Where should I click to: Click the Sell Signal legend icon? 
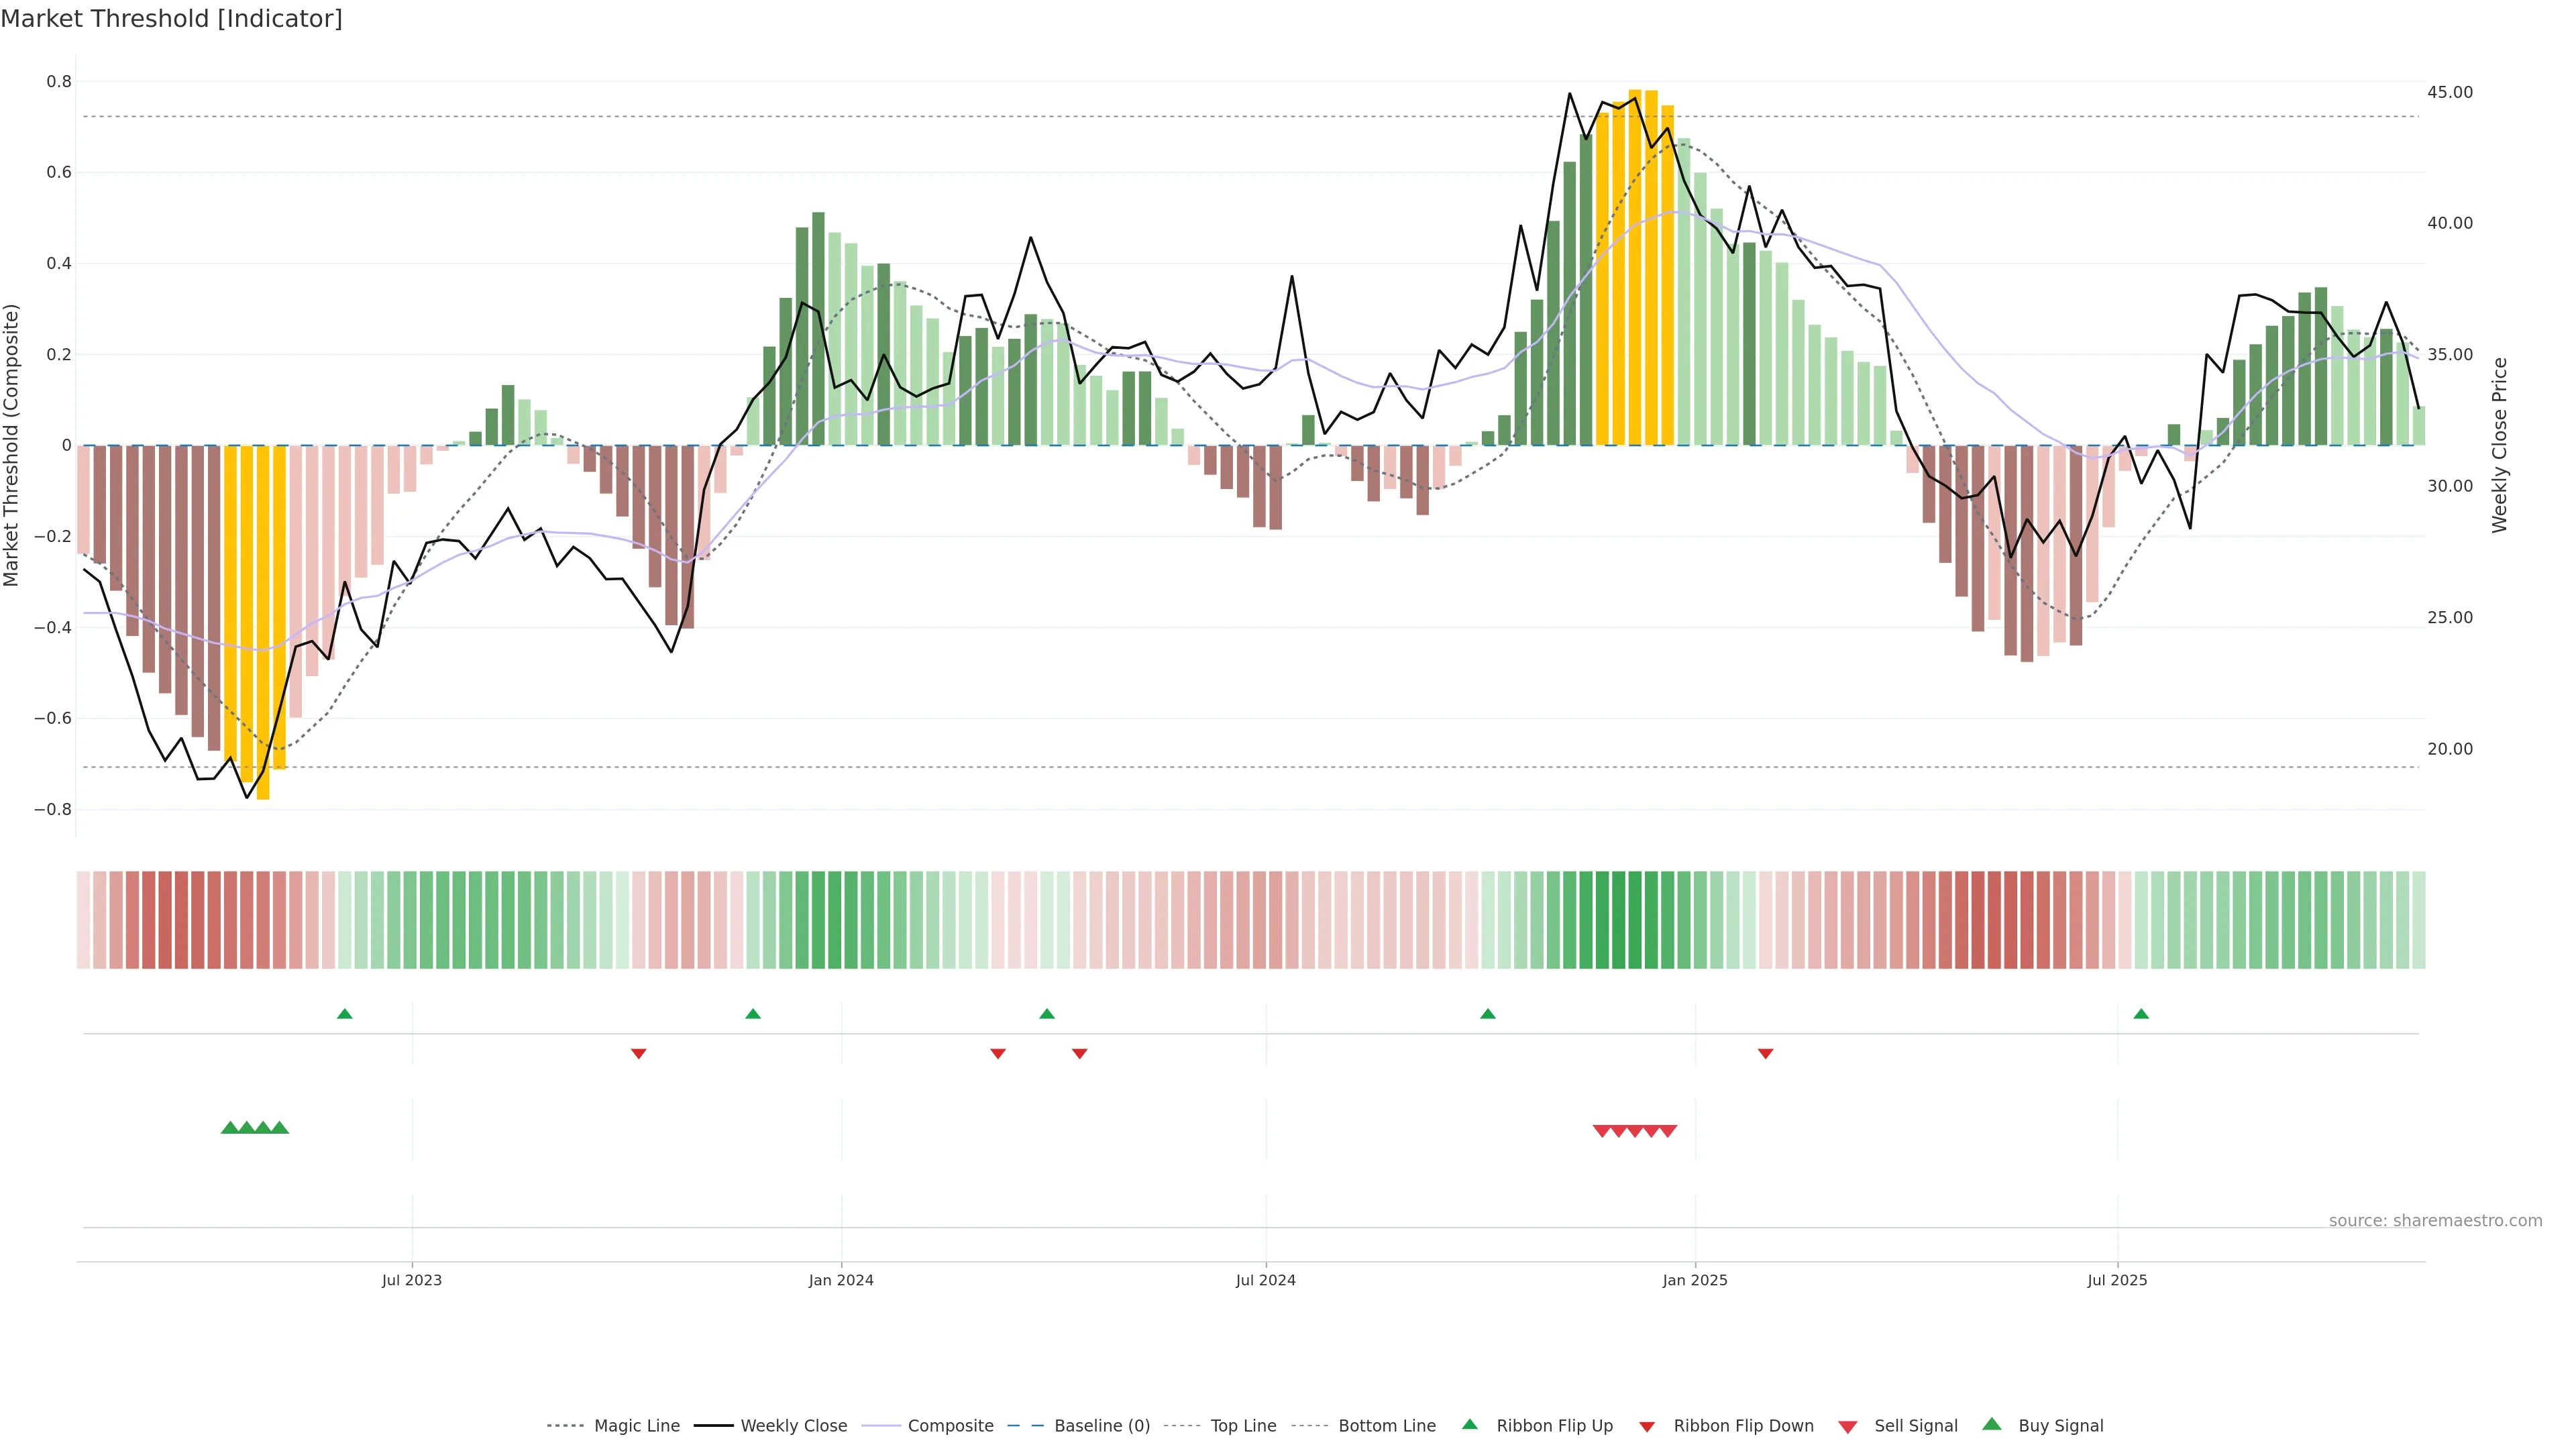(1847, 1427)
